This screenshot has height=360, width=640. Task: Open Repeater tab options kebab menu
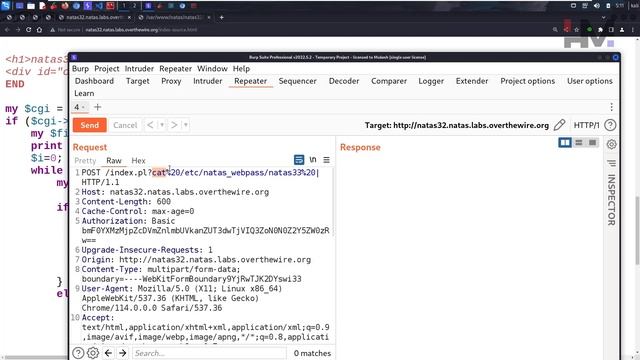pos(611,107)
